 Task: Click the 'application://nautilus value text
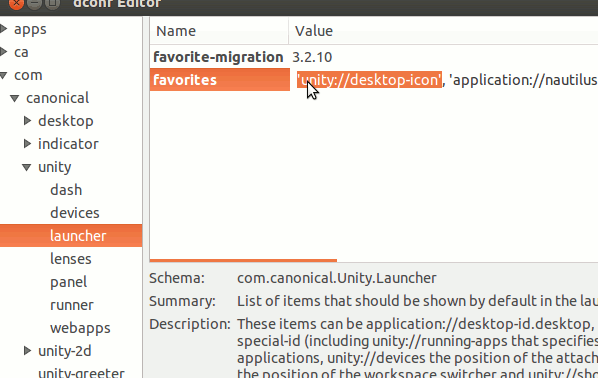tap(523, 80)
